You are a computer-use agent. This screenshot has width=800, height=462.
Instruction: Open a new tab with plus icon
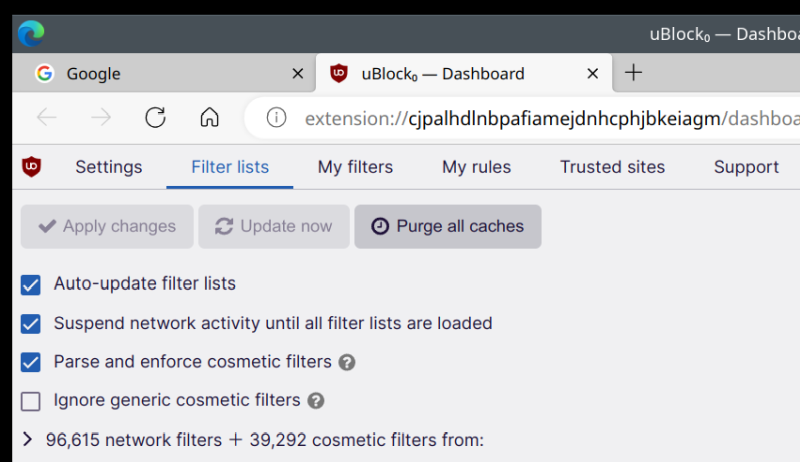(x=633, y=73)
